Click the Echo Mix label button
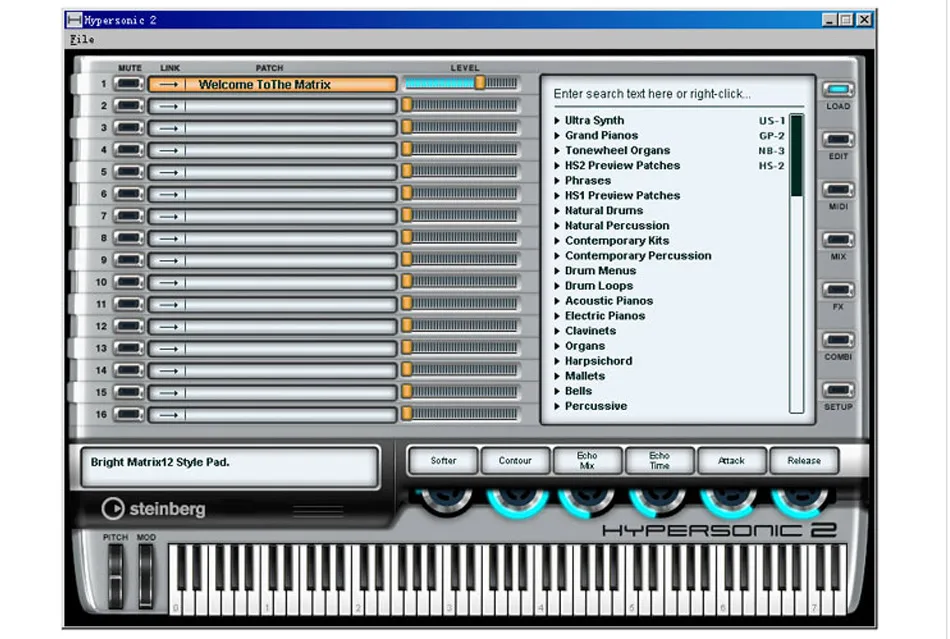Image resolution: width=950 pixels, height=639 pixels. tap(587, 461)
